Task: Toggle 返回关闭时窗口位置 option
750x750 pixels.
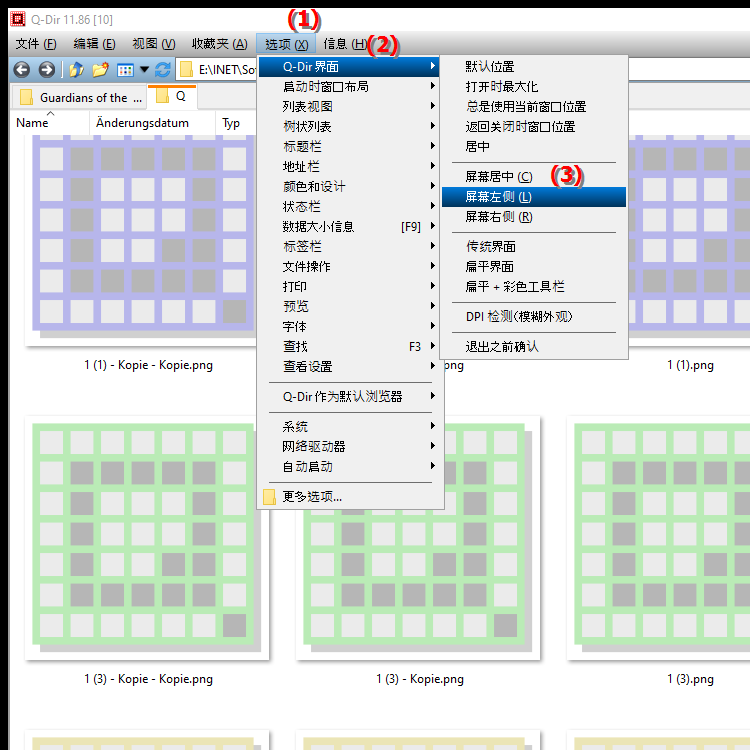Action: (534, 127)
